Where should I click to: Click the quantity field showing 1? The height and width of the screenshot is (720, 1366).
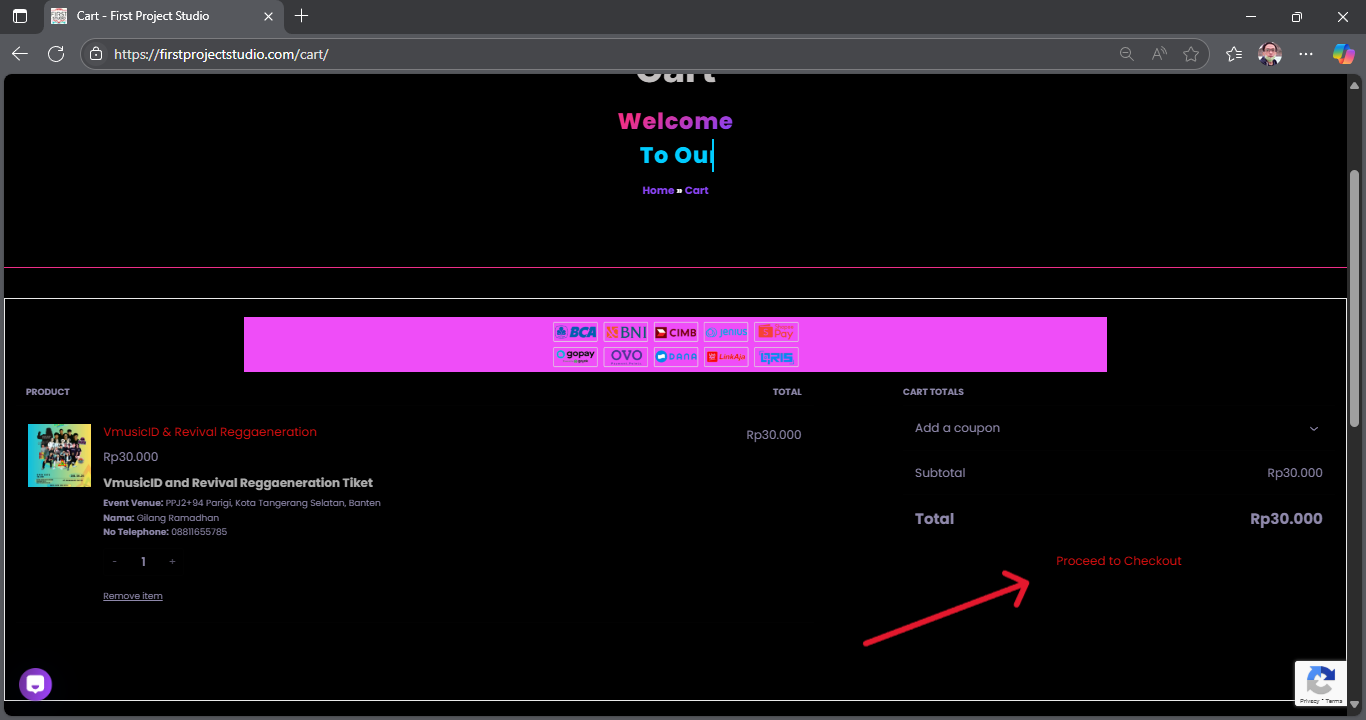(x=143, y=562)
